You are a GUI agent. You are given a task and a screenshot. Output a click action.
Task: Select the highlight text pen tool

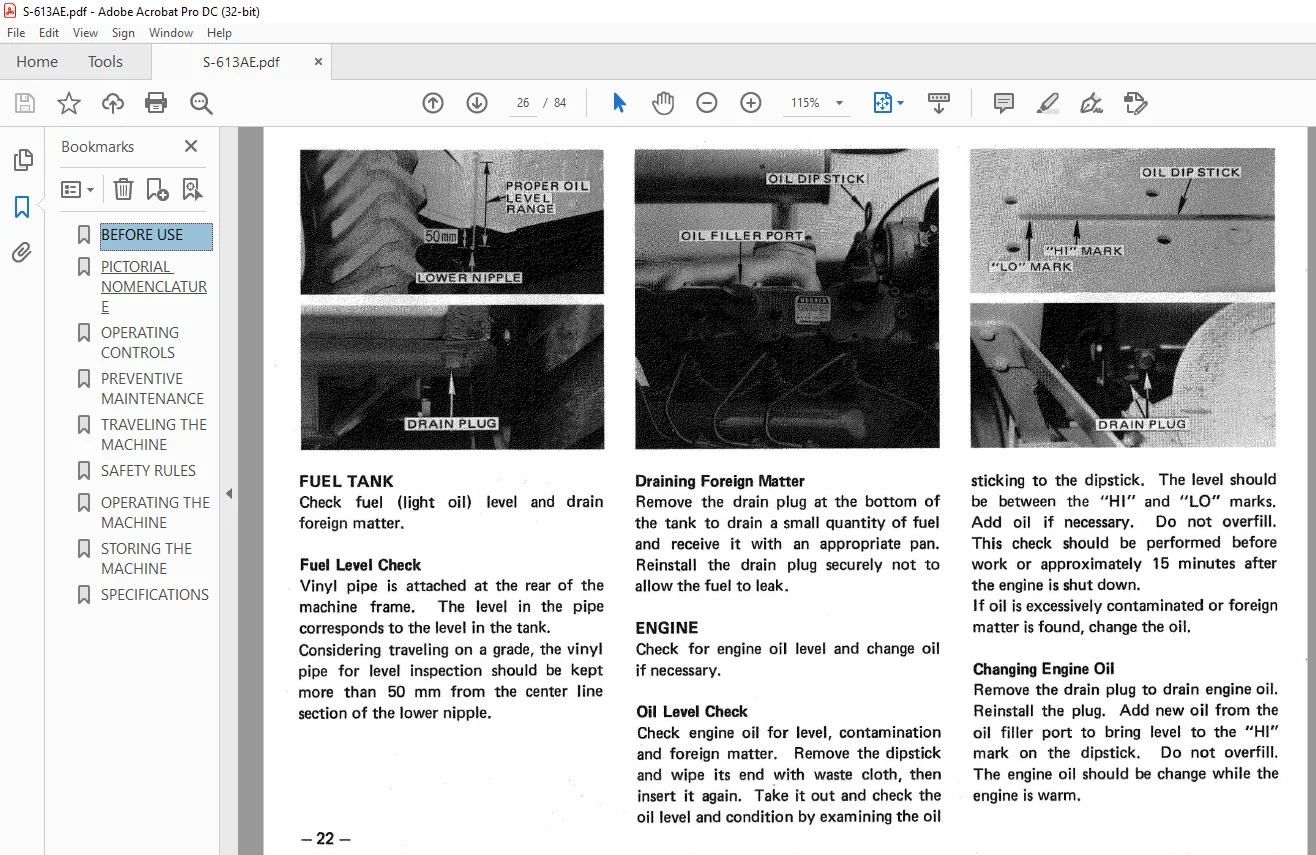[x=1047, y=103]
